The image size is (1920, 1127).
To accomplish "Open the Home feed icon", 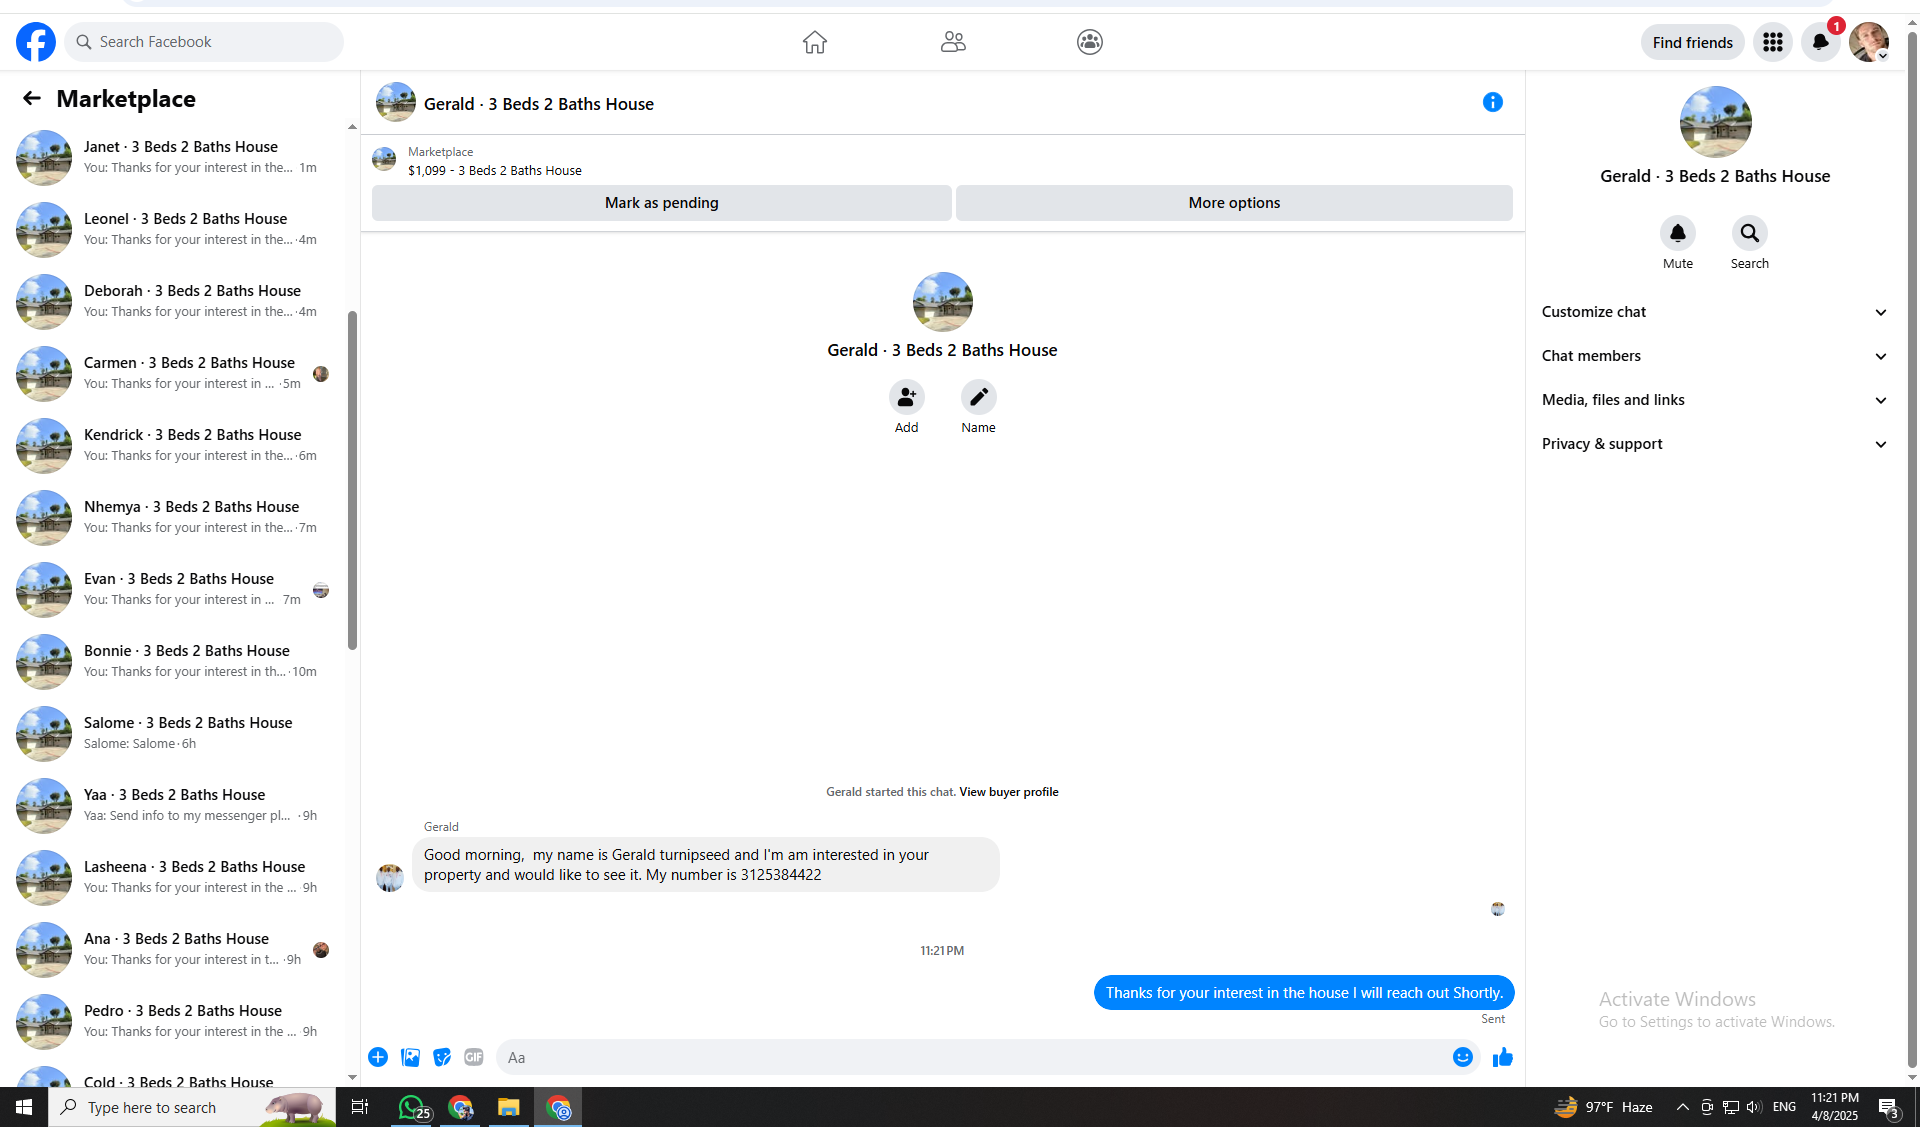I will coord(815,42).
